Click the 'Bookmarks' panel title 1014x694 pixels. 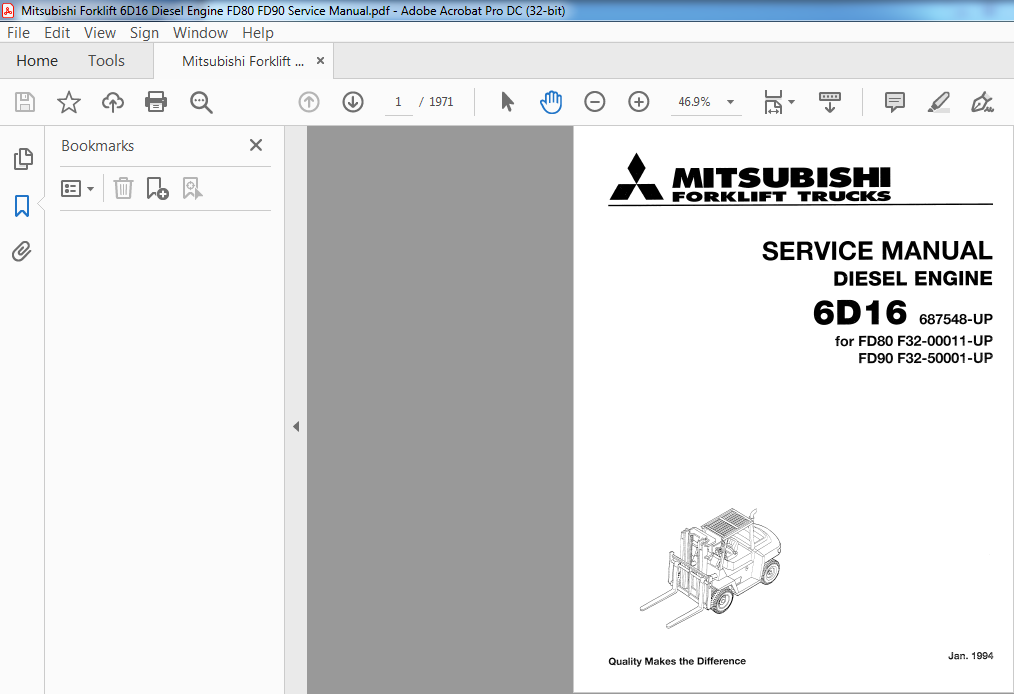point(98,146)
